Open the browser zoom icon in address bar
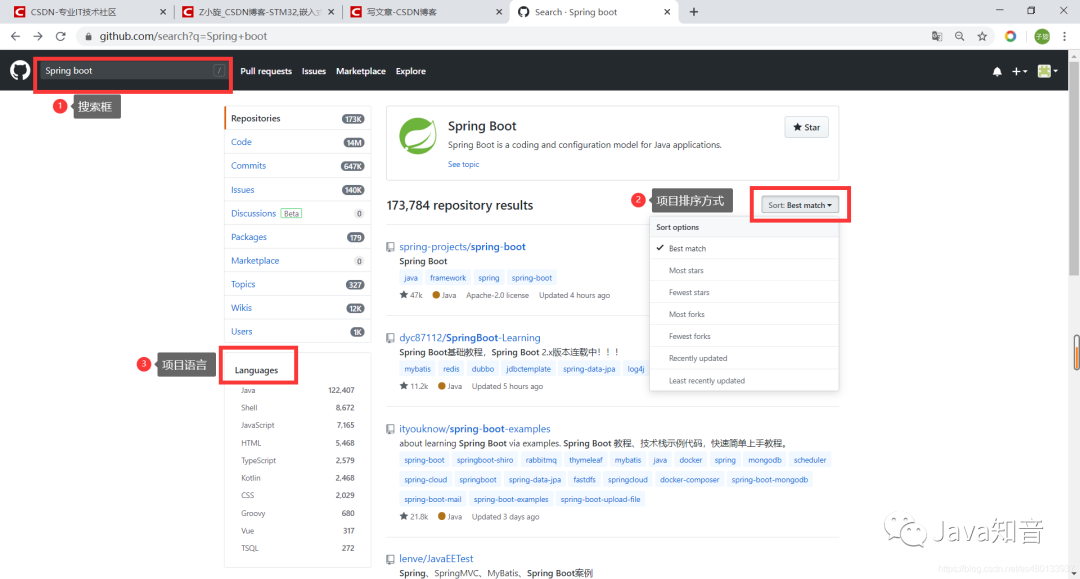 (959, 36)
